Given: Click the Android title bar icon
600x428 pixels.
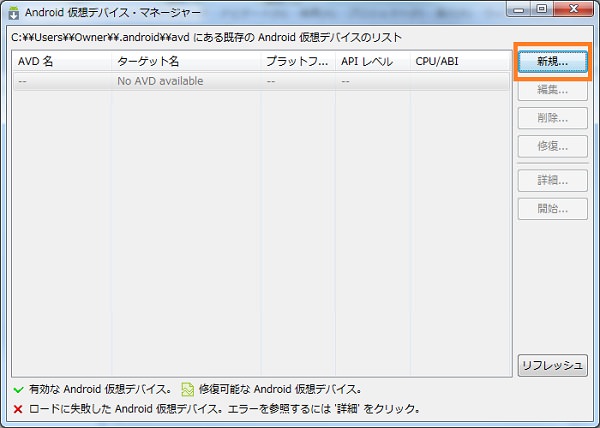Looking at the screenshot, I should 14,13.
